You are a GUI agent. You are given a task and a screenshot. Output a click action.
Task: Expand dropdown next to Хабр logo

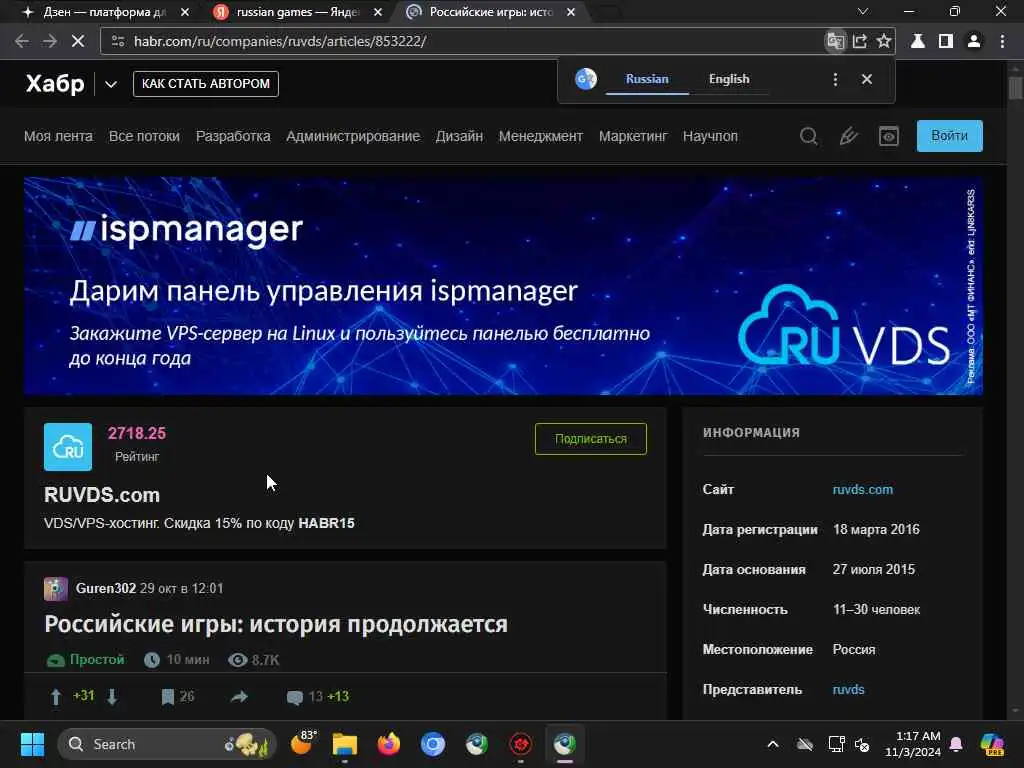tap(111, 84)
